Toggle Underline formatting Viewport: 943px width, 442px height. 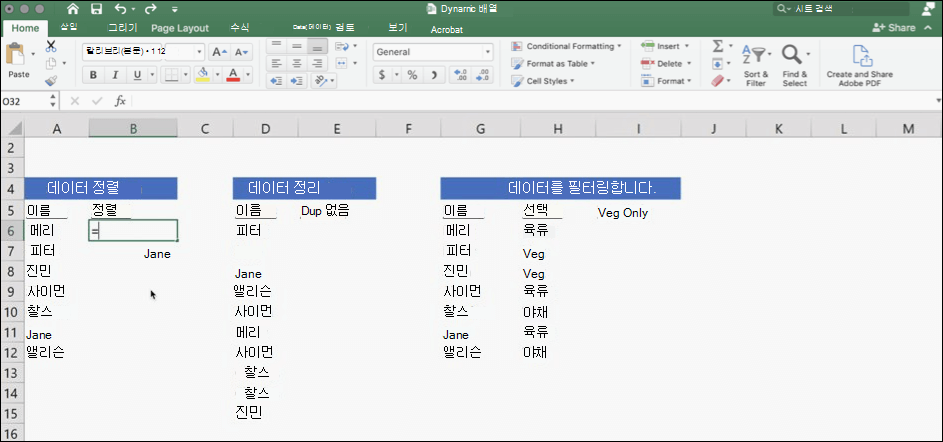tap(137, 75)
